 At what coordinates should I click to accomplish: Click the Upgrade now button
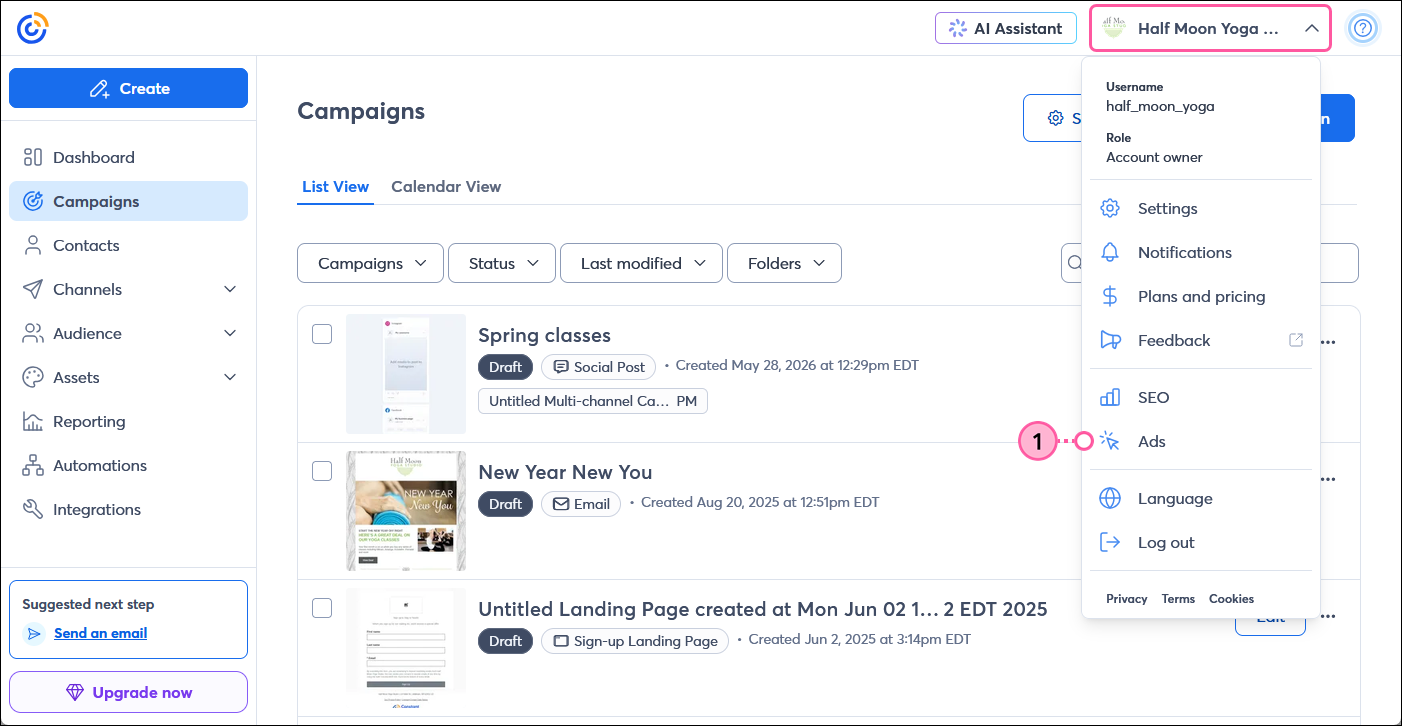(128, 692)
